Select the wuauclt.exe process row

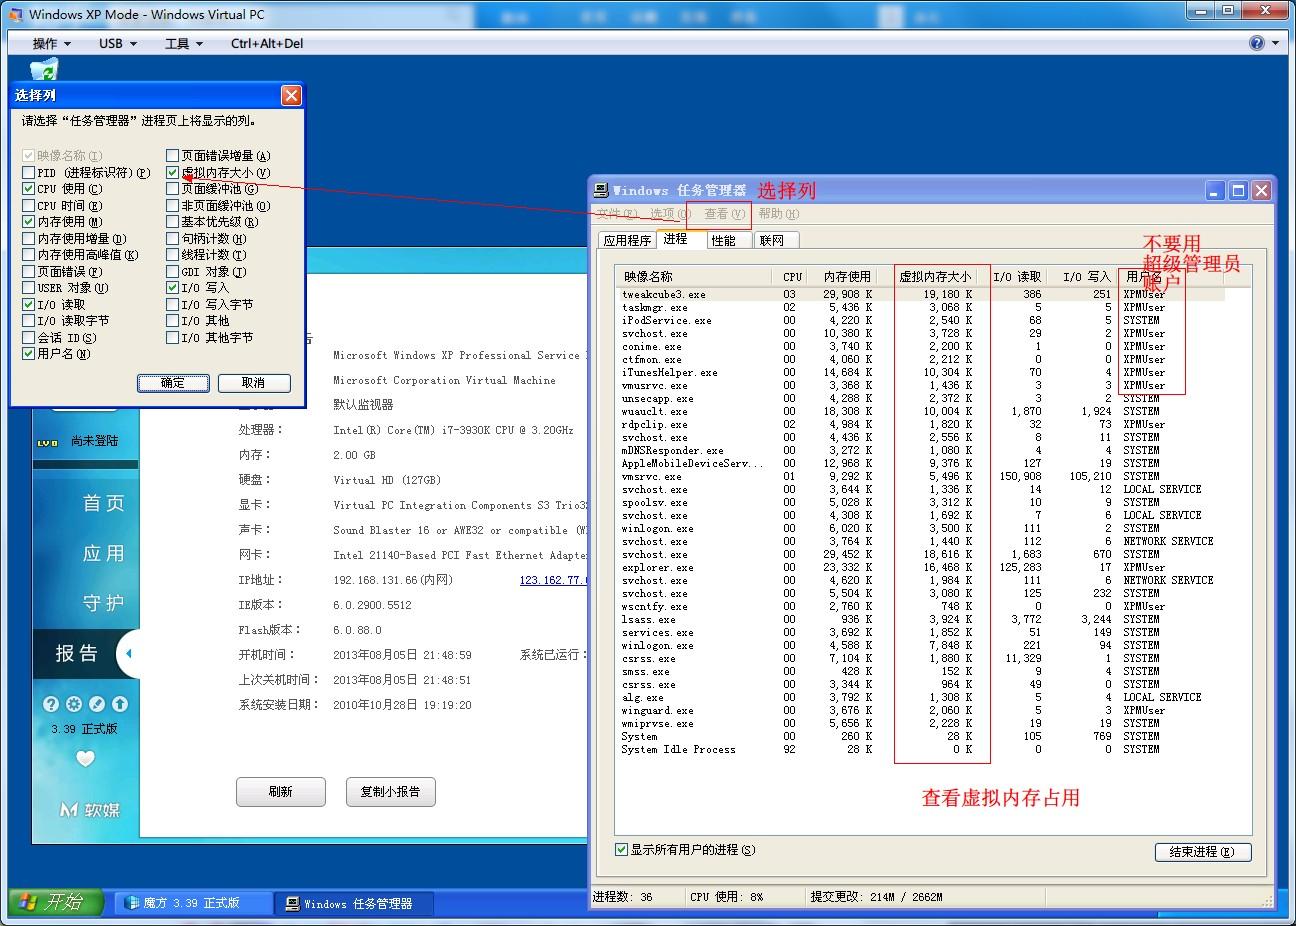(920, 411)
